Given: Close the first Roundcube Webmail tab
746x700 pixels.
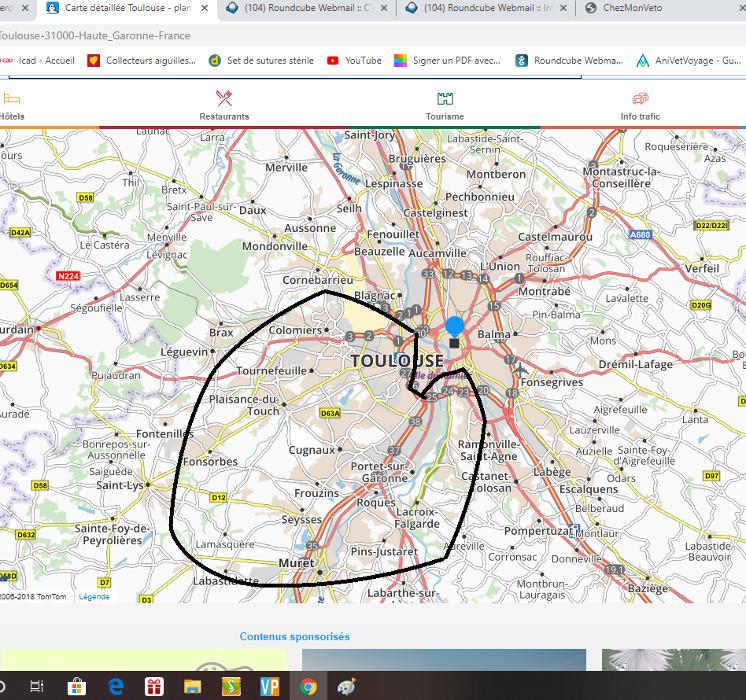Looking at the screenshot, I should pyautogui.click(x=384, y=8).
